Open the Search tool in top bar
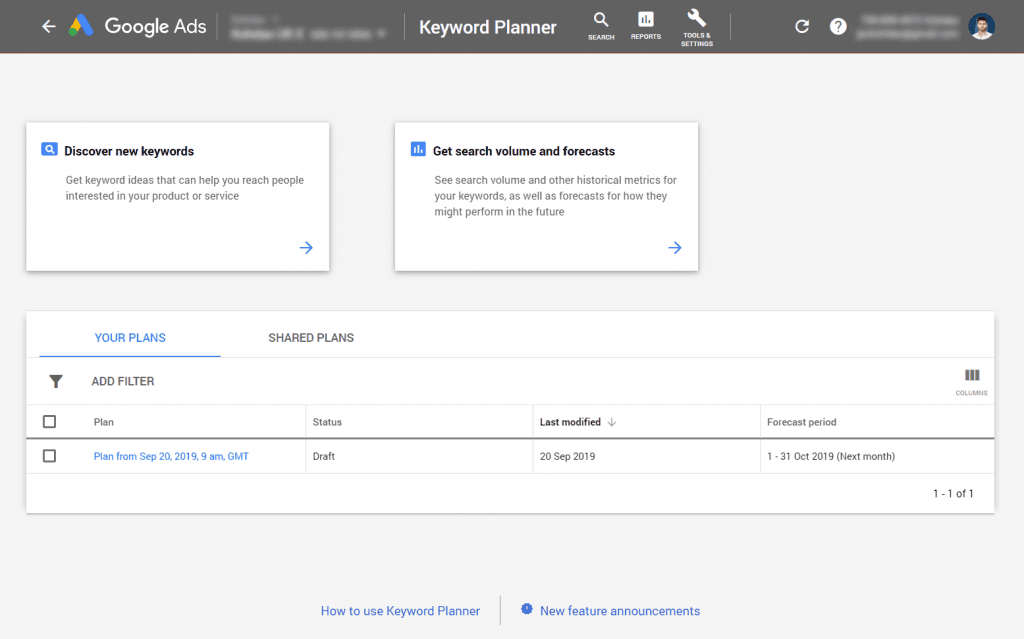The width and height of the screenshot is (1024, 639). (x=601, y=27)
